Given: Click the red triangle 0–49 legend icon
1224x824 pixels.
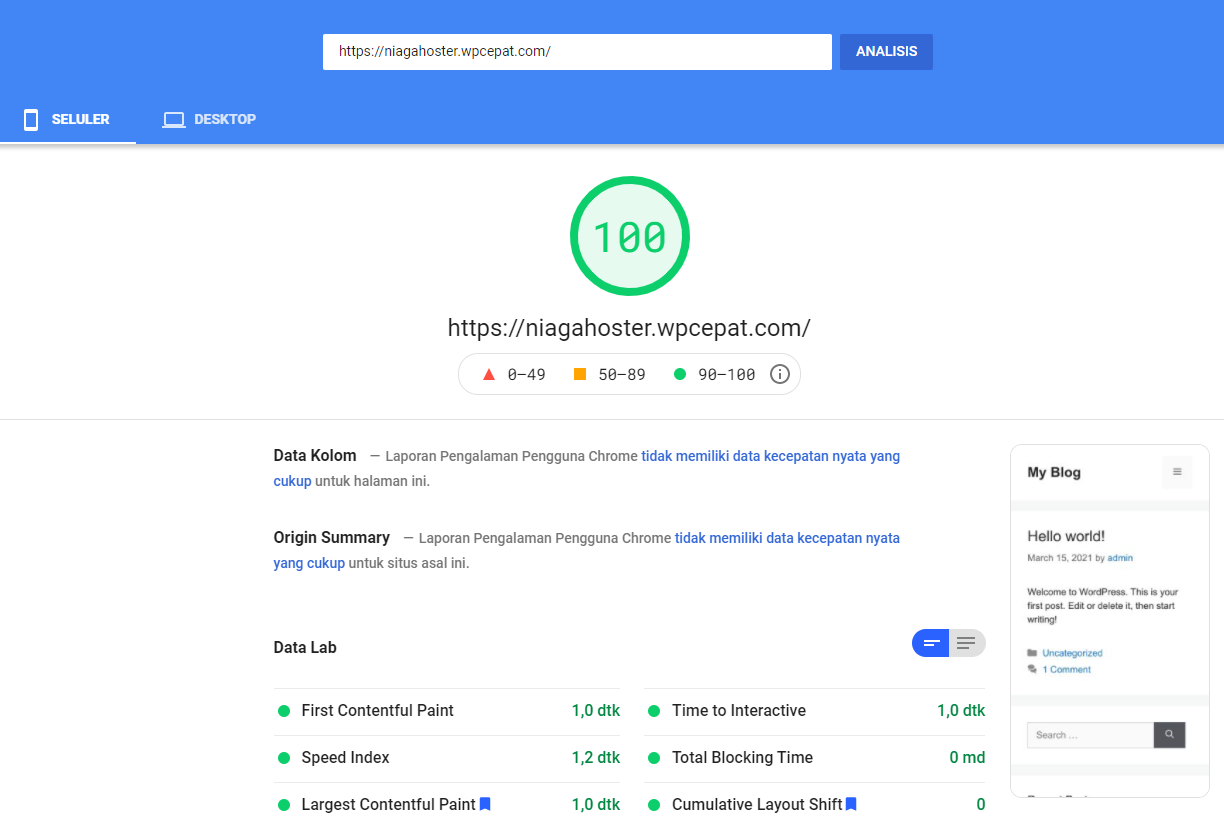Looking at the screenshot, I should click(x=489, y=375).
